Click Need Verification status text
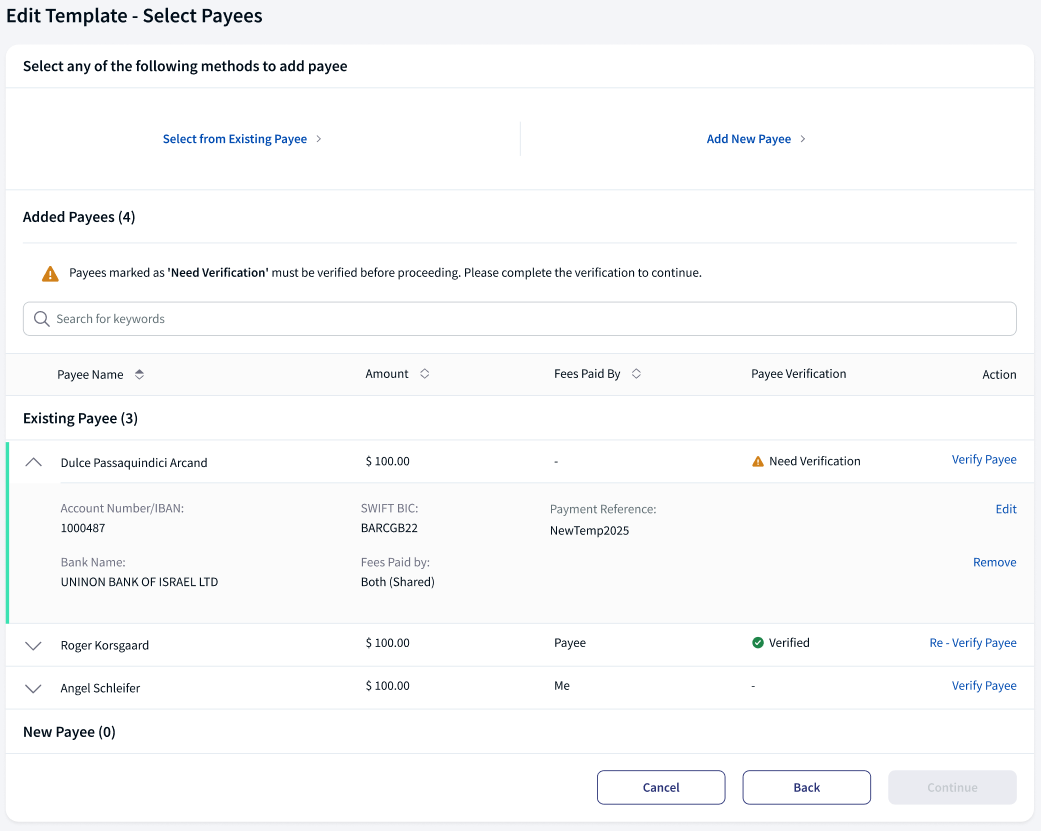The image size is (1041, 831). click(815, 461)
